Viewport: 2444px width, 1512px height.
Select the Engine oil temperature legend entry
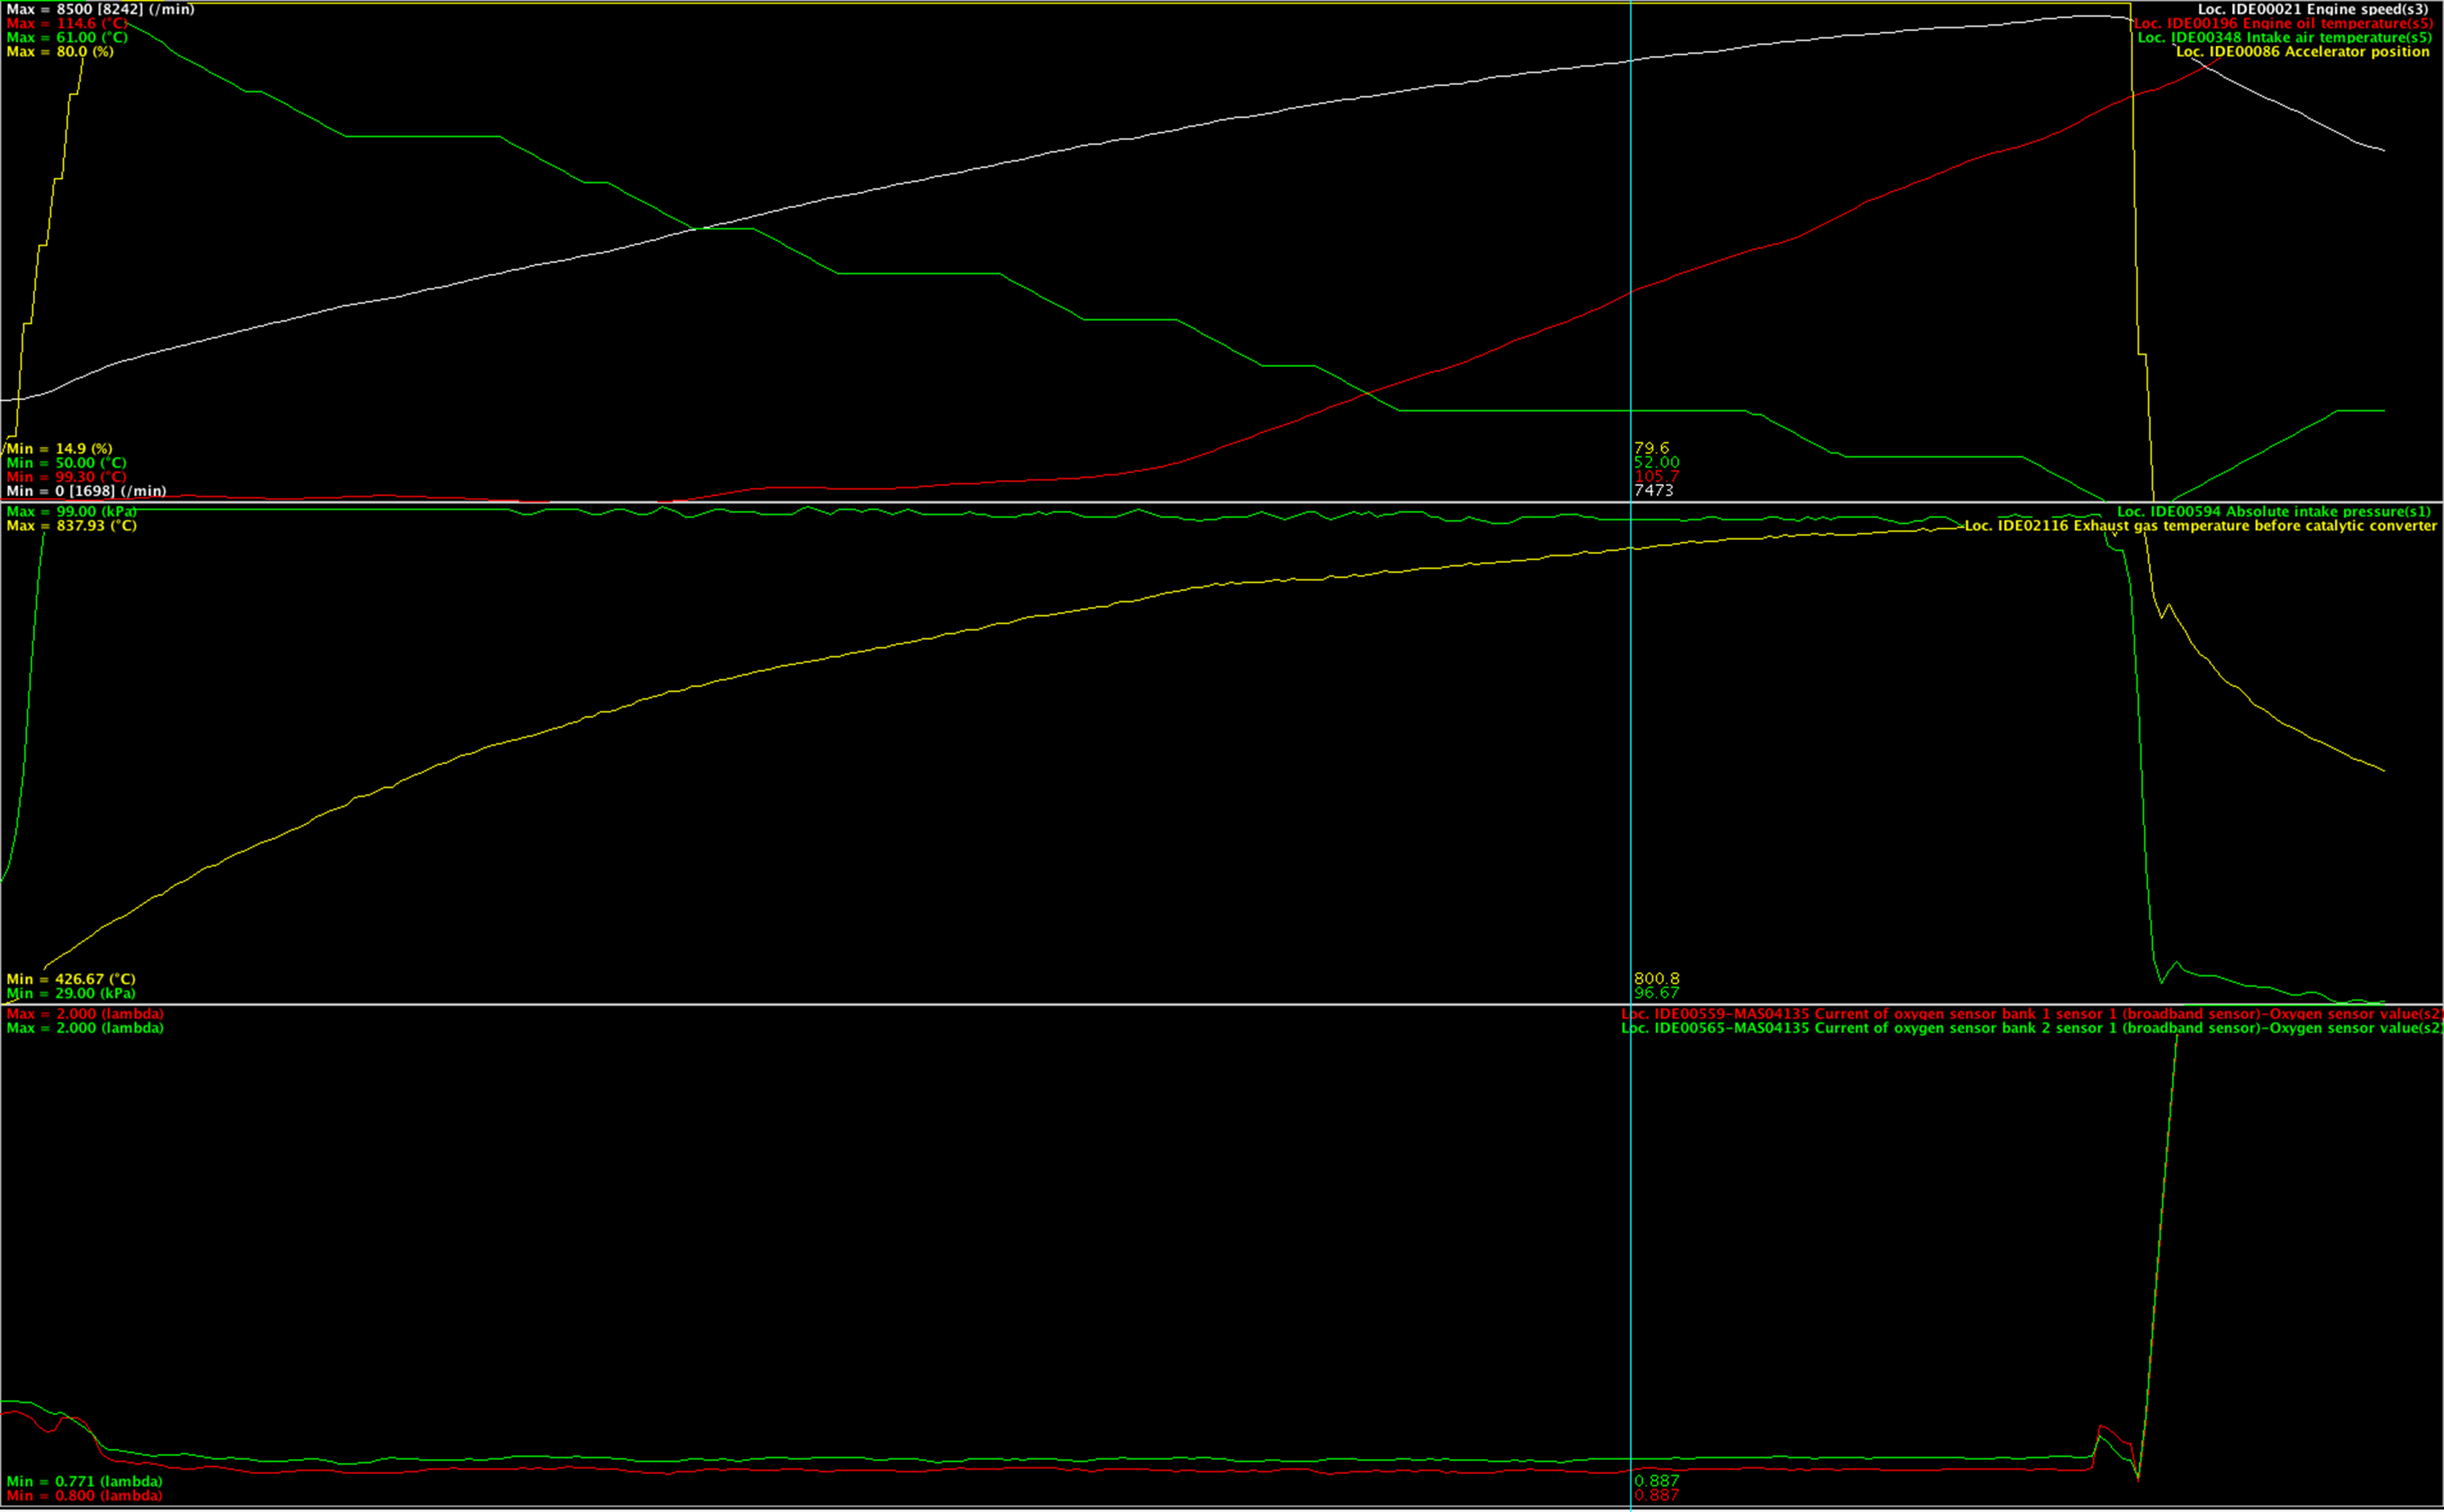tap(2283, 23)
